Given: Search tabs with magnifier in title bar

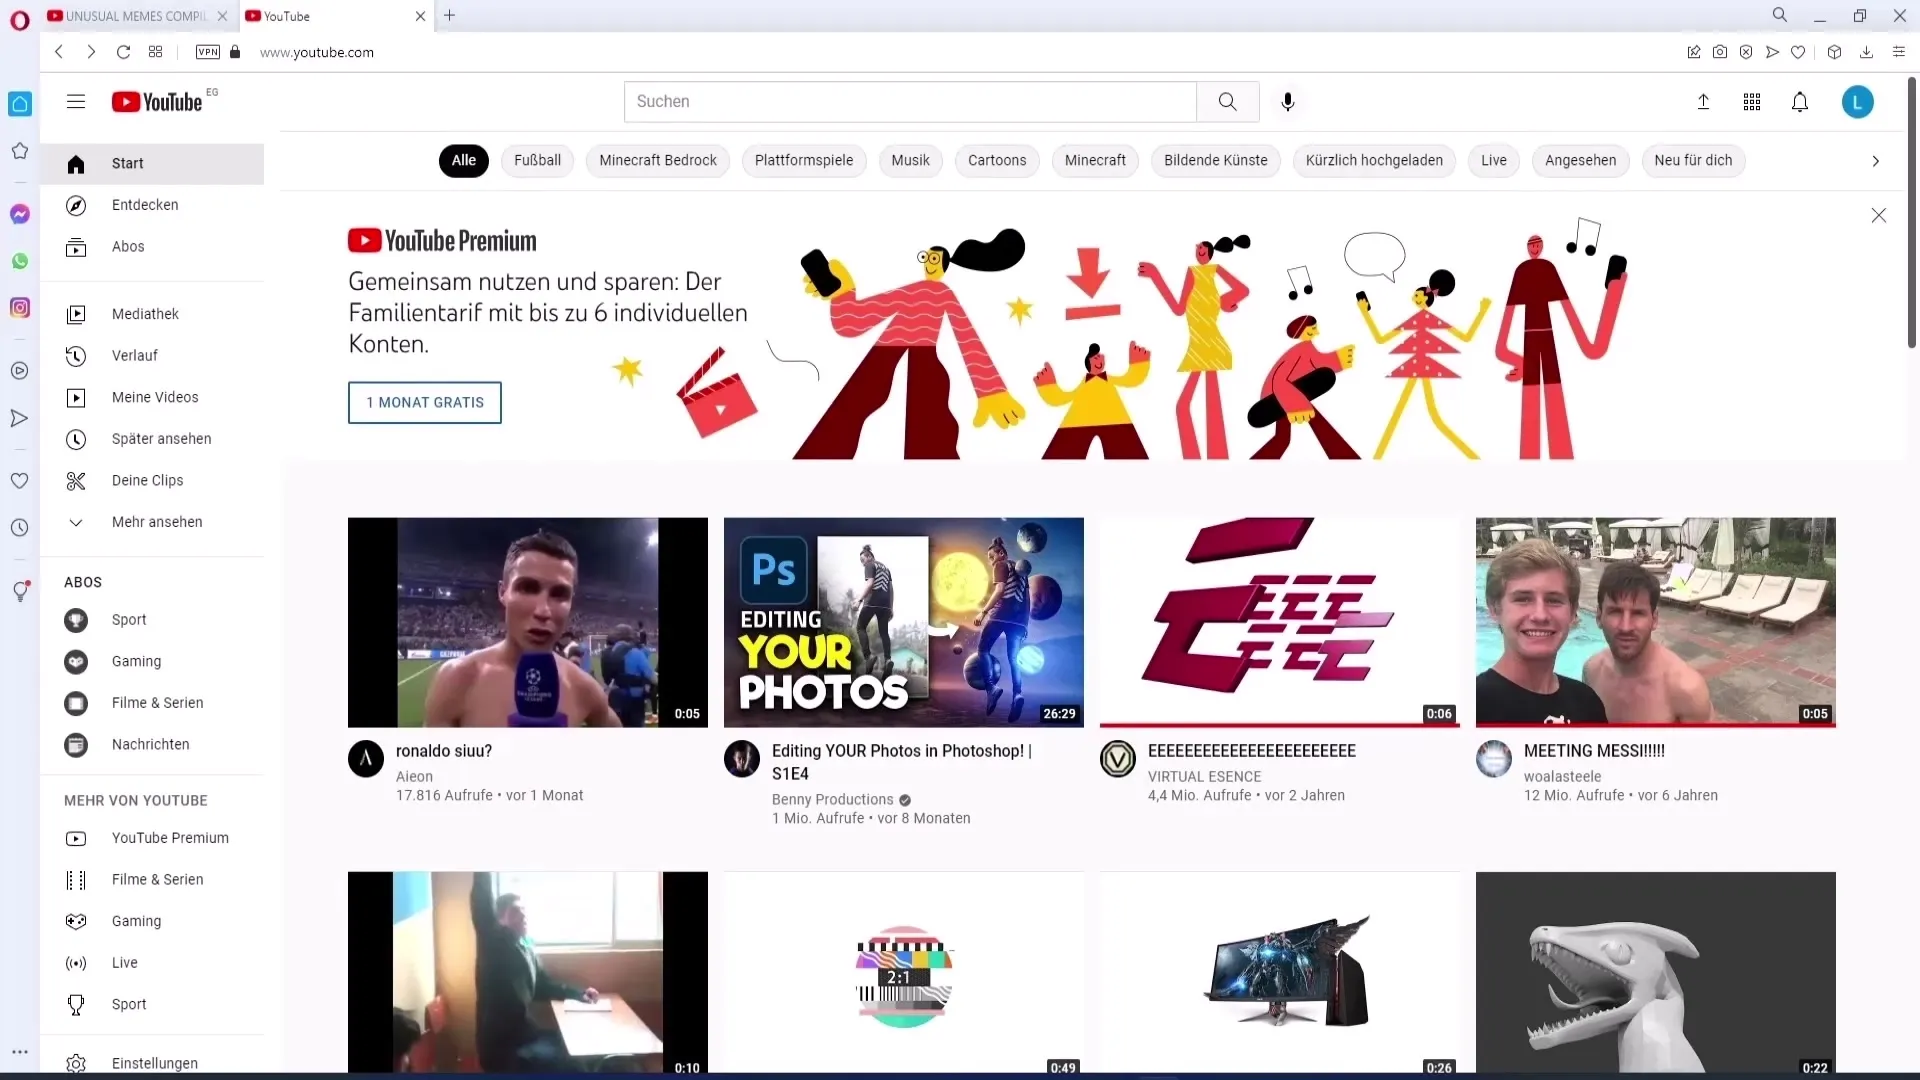Looking at the screenshot, I should tap(1780, 15).
